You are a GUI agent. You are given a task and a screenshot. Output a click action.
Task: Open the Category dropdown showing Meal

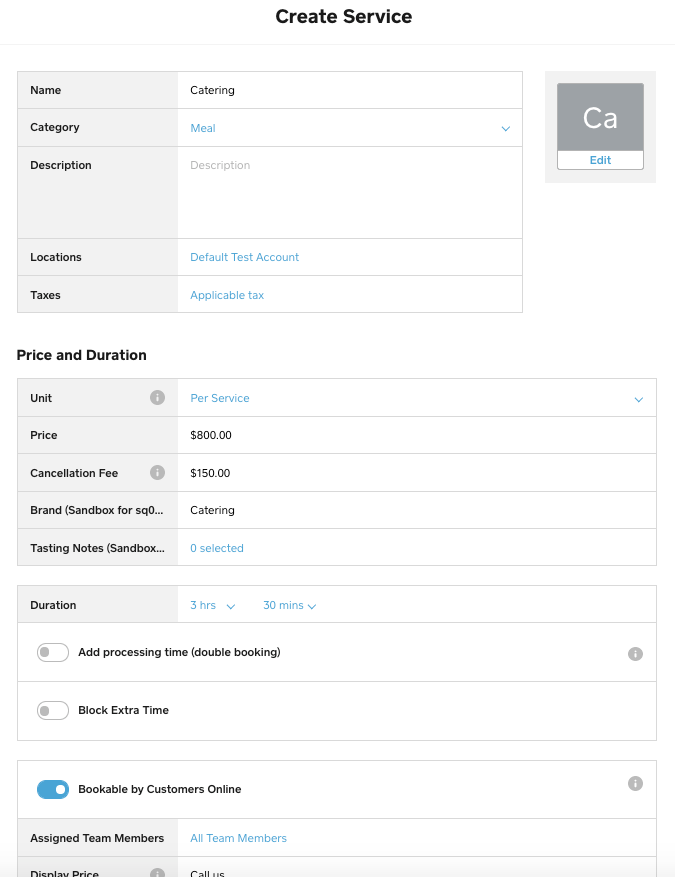click(350, 128)
